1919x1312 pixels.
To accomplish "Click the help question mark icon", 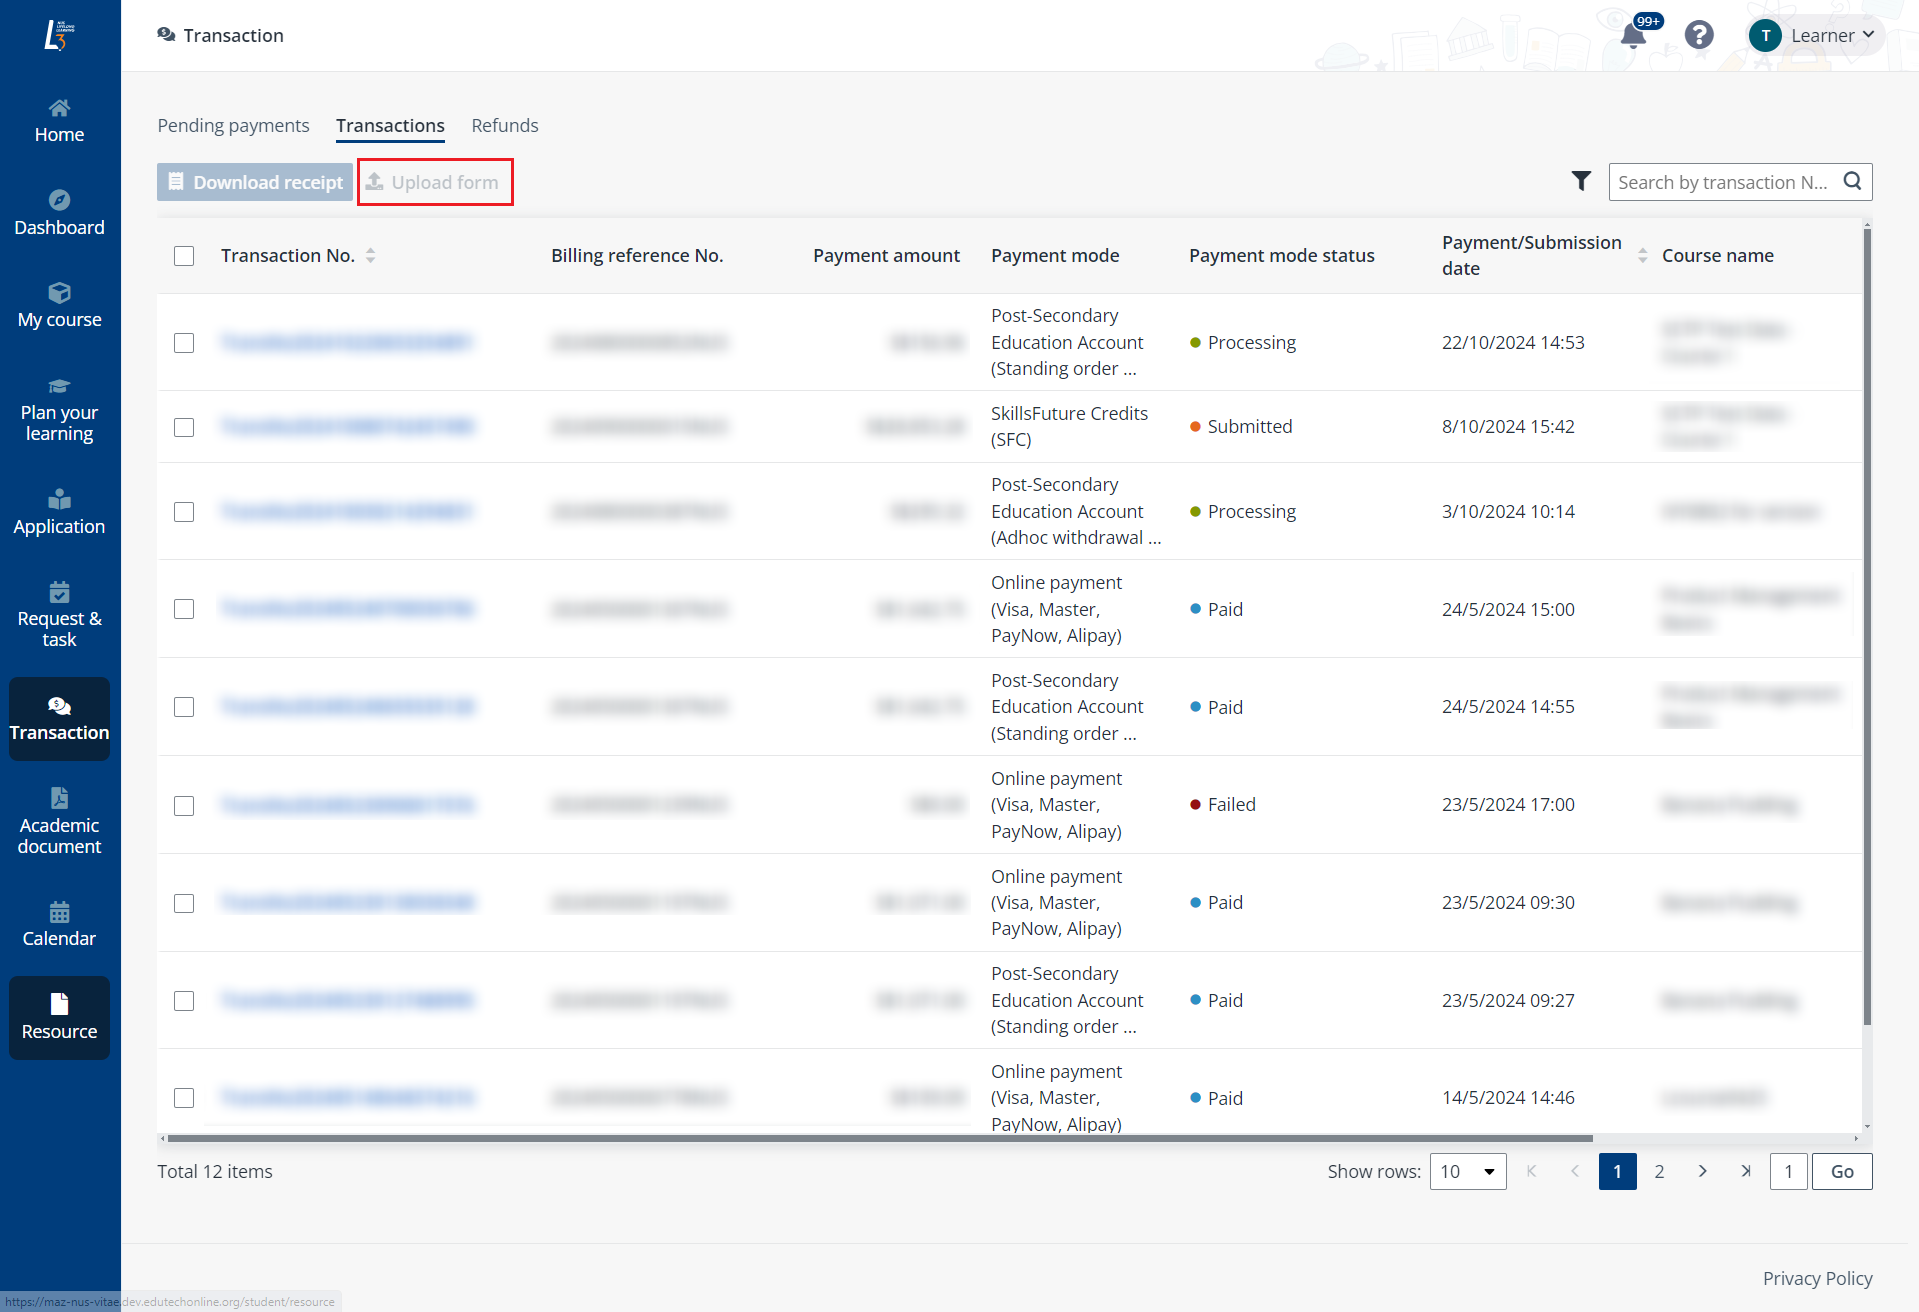I will pyautogui.click(x=1699, y=34).
